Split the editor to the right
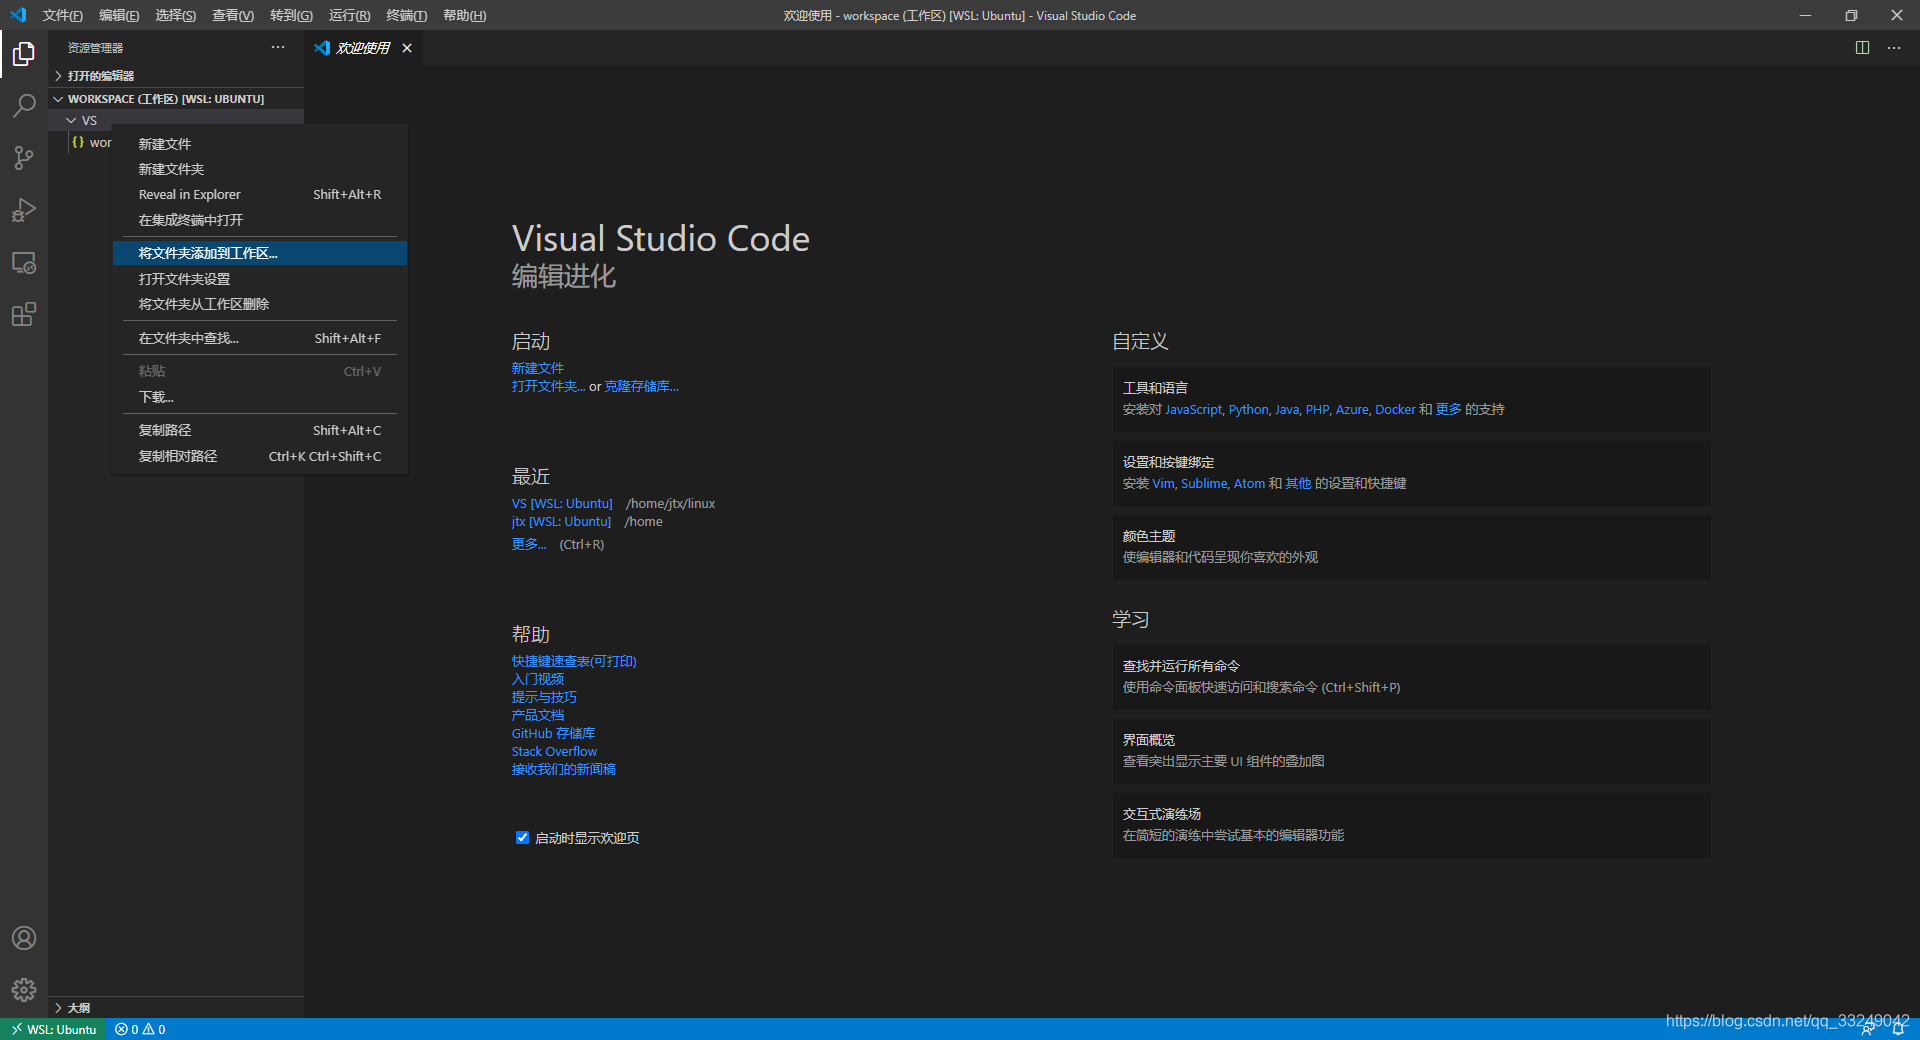 point(1862,48)
